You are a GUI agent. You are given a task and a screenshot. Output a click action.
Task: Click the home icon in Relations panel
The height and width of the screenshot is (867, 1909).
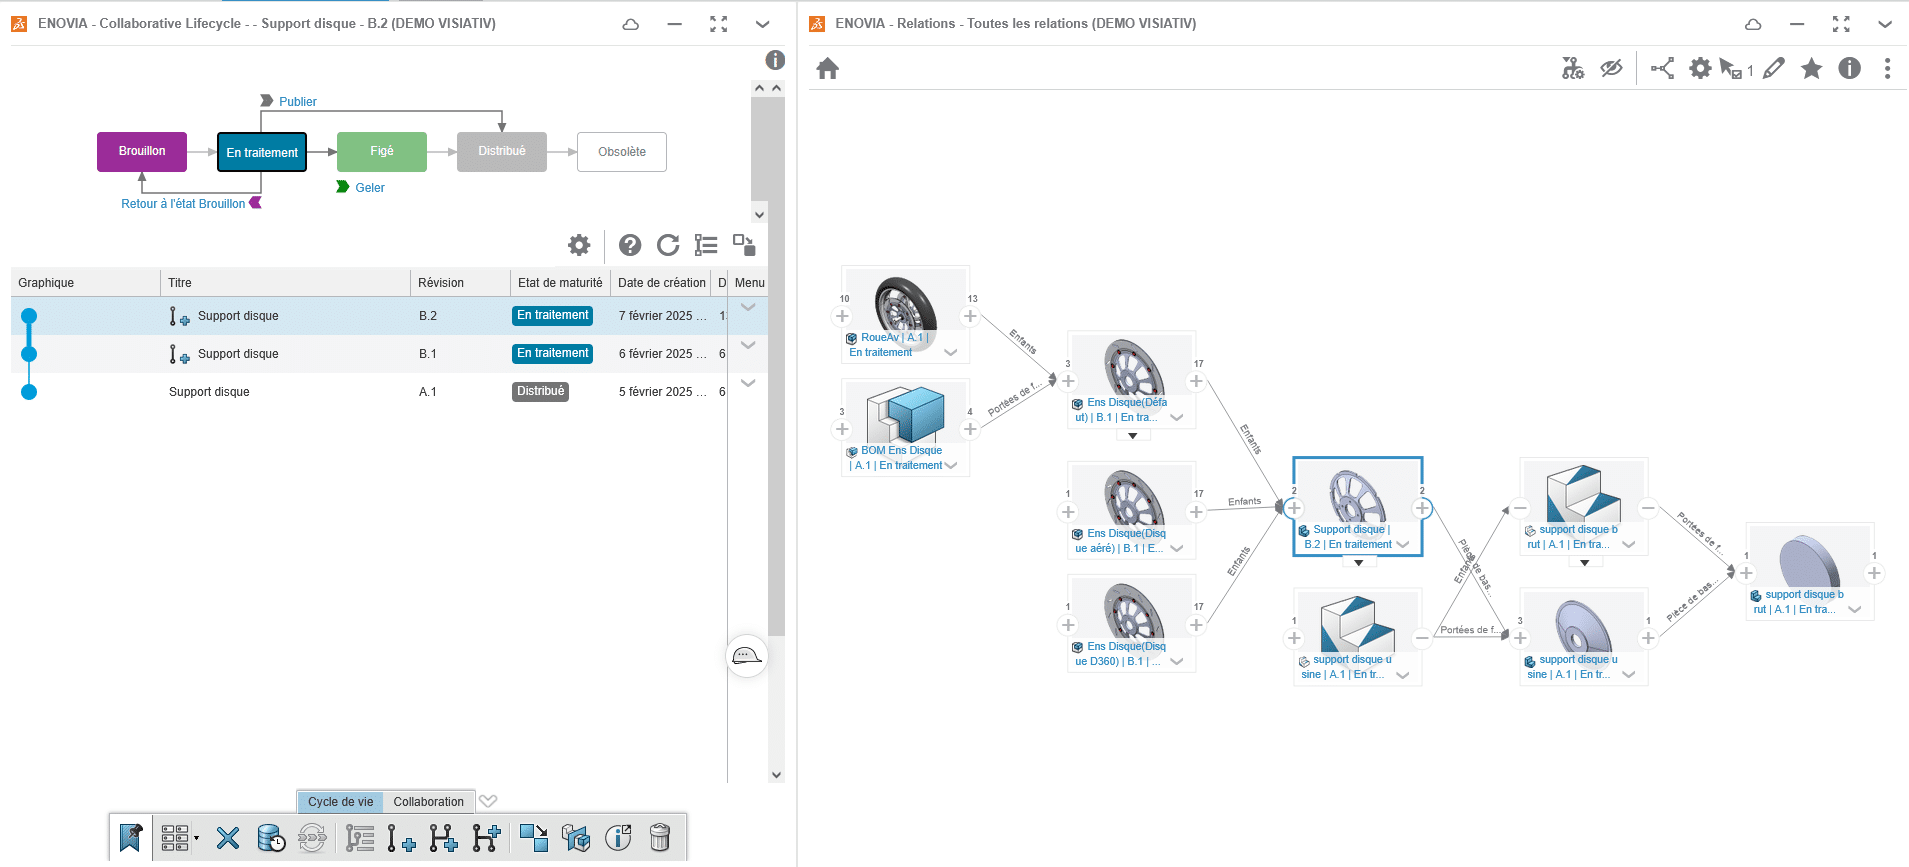pyautogui.click(x=827, y=69)
